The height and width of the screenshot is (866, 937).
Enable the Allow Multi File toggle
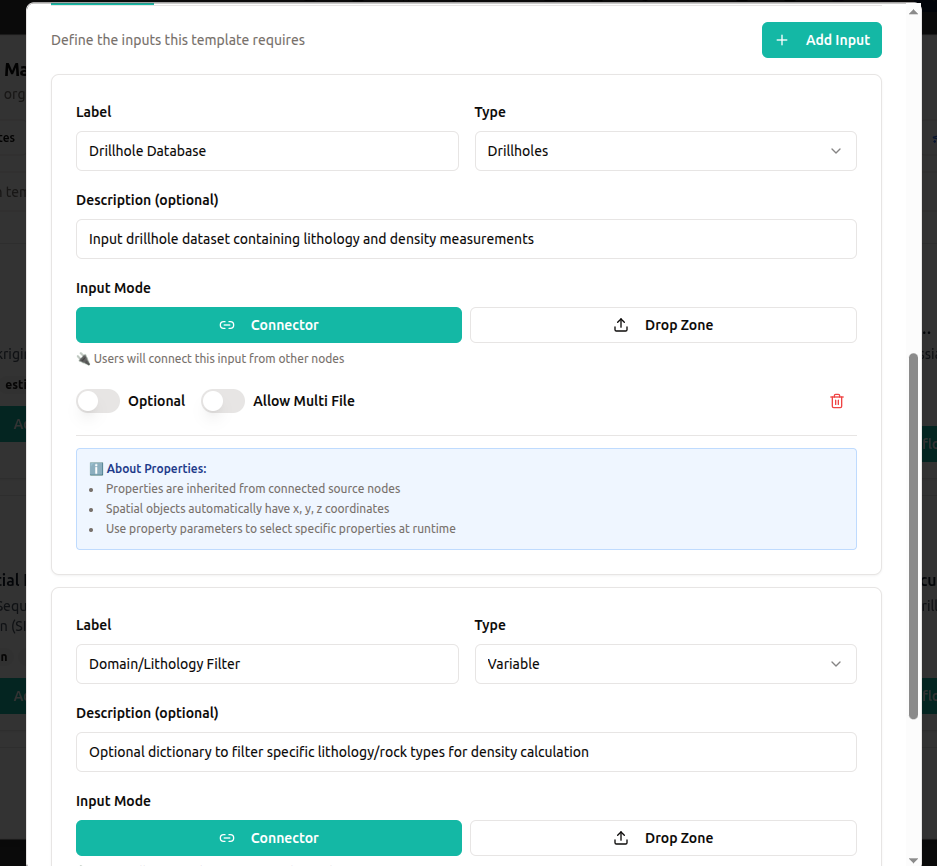(222, 400)
